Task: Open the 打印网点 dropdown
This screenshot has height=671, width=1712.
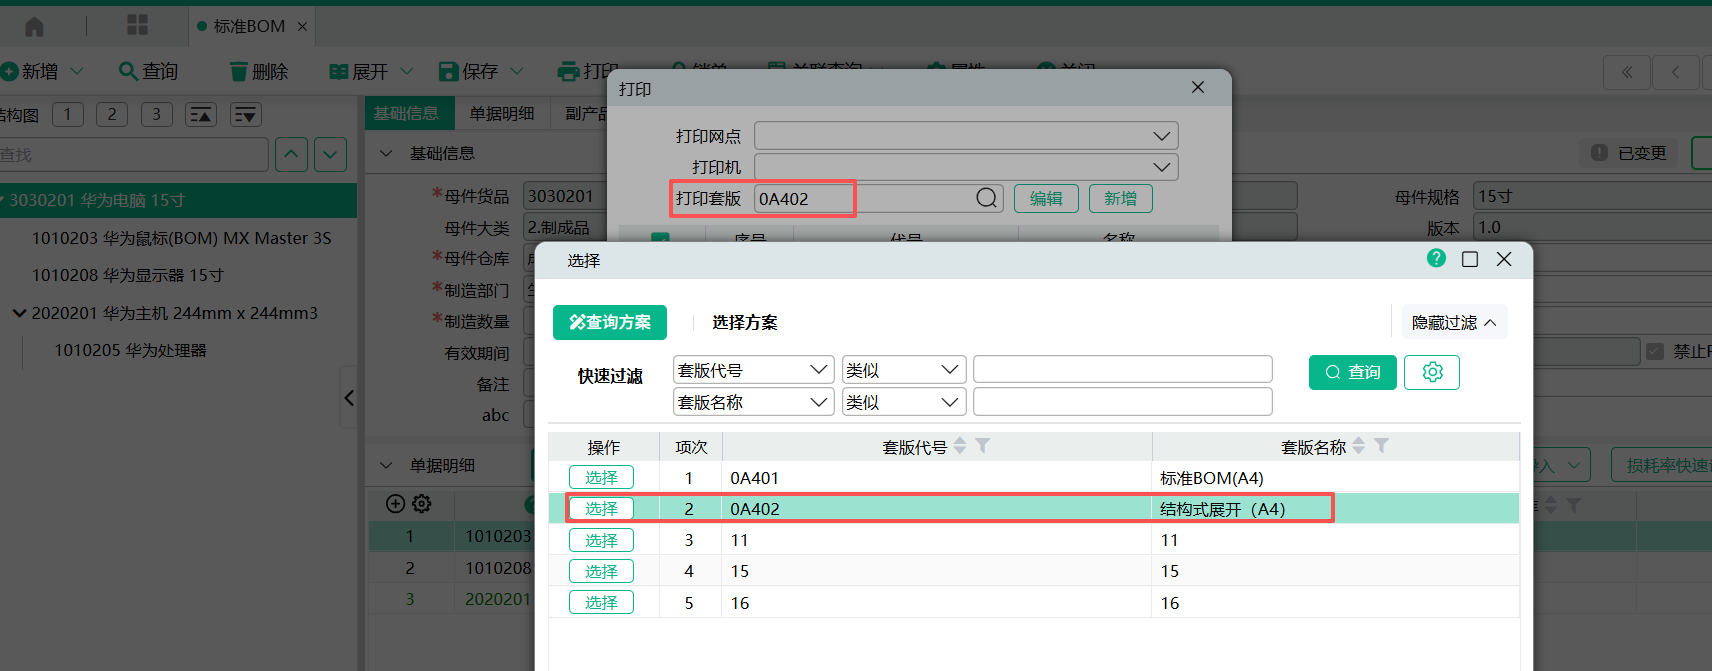Action: 965,136
